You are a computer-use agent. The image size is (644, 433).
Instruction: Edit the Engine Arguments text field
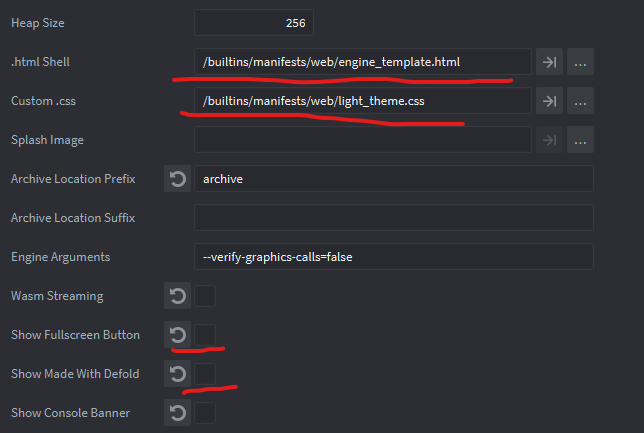(393, 257)
